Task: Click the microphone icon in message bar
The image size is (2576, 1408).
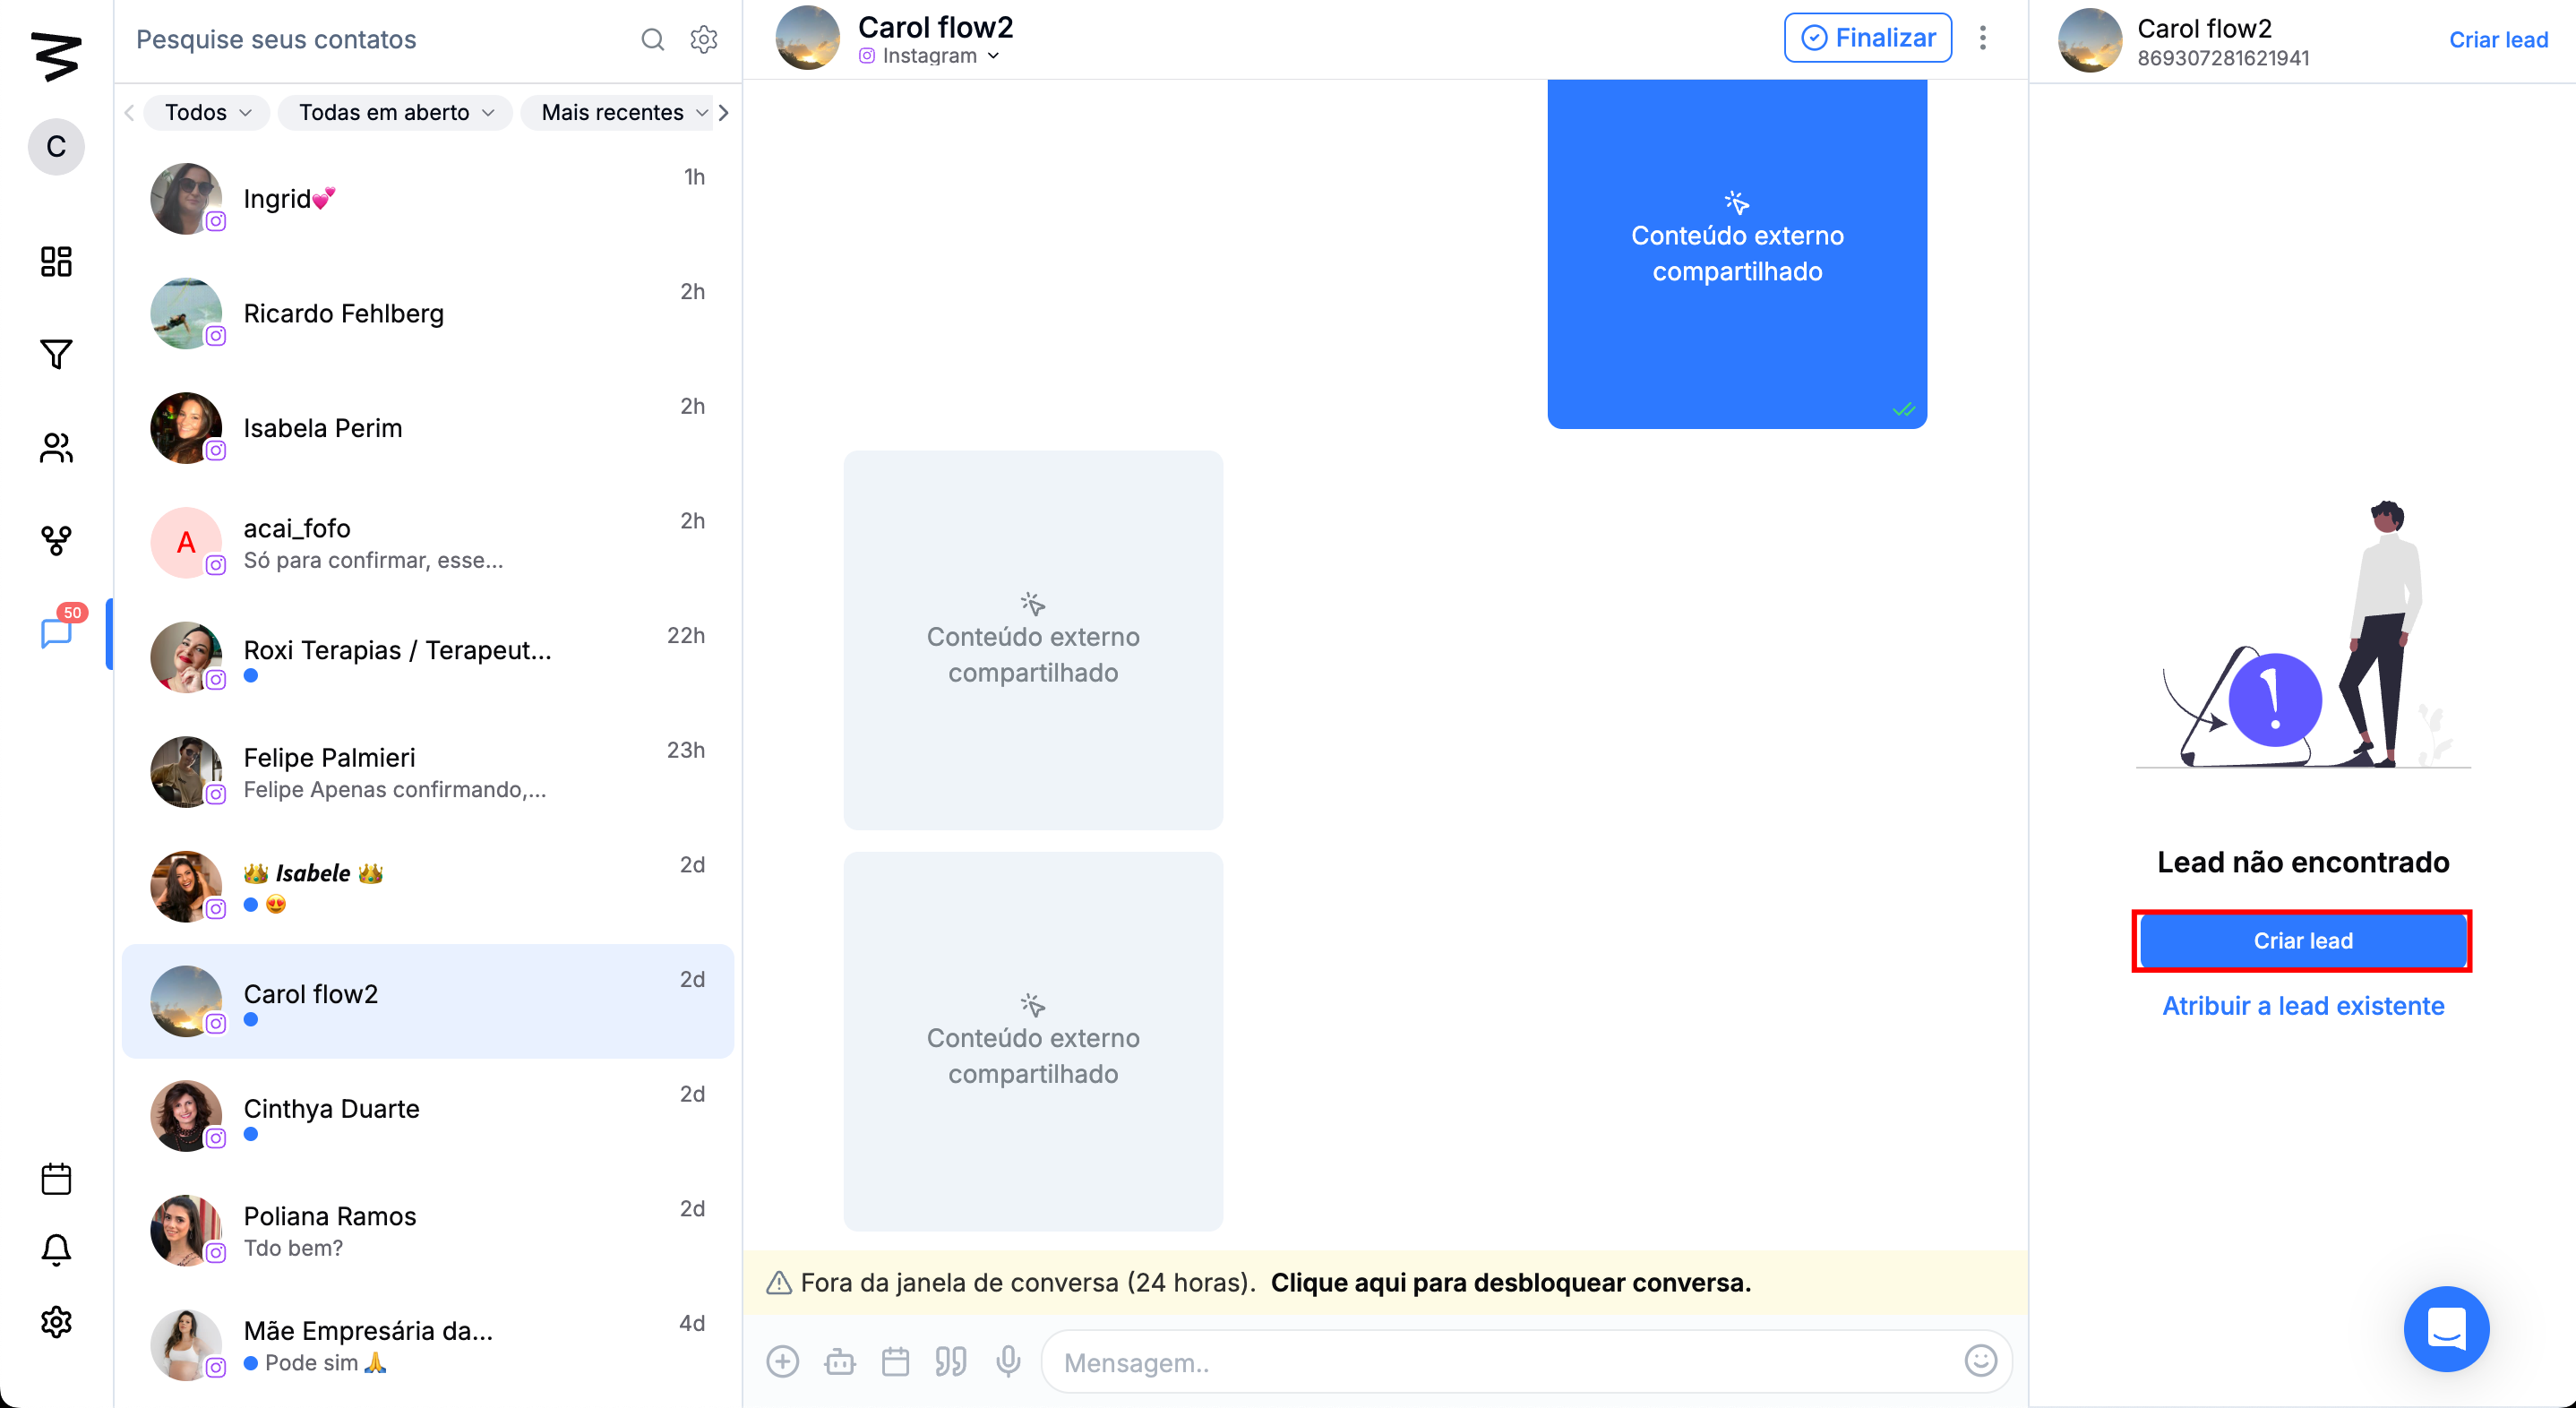Action: [x=1008, y=1361]
